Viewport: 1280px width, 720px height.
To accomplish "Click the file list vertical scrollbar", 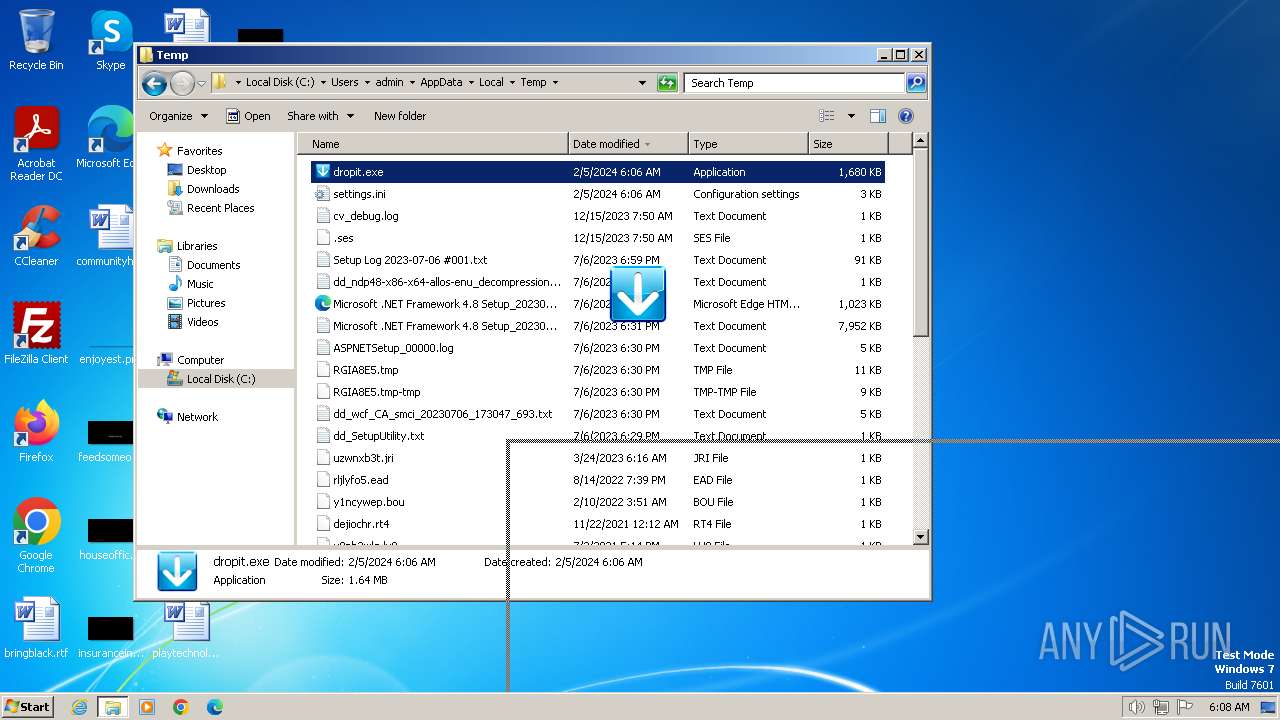I will pos(921,339).
